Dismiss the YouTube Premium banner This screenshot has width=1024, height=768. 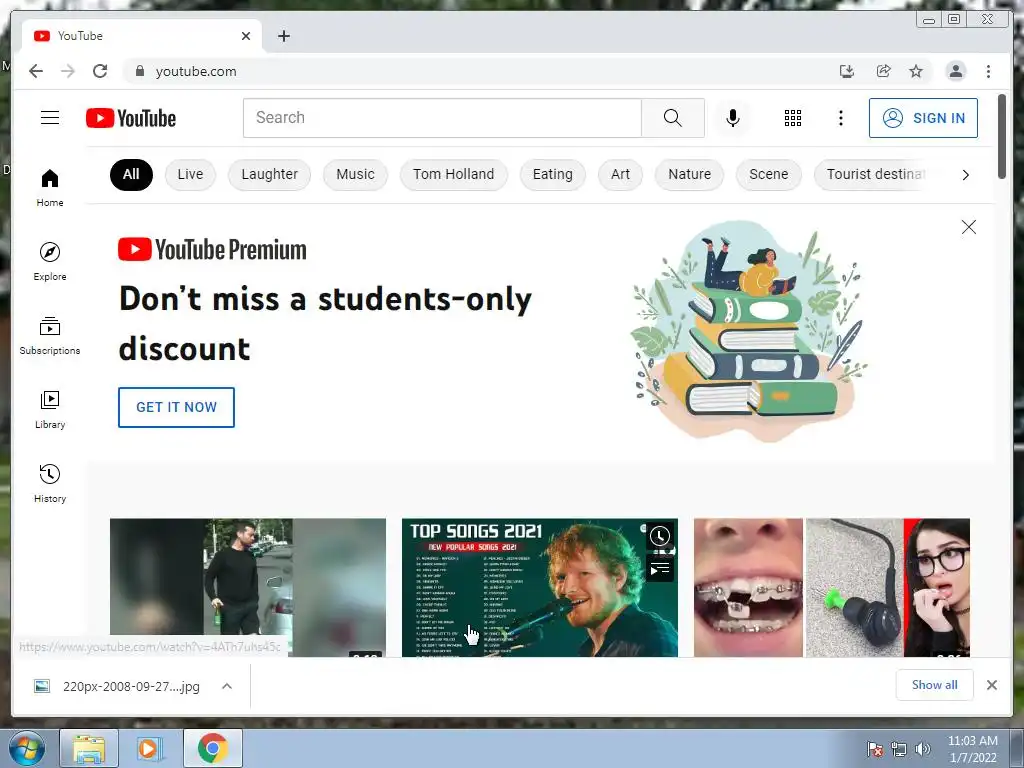[x=968, y=227]
